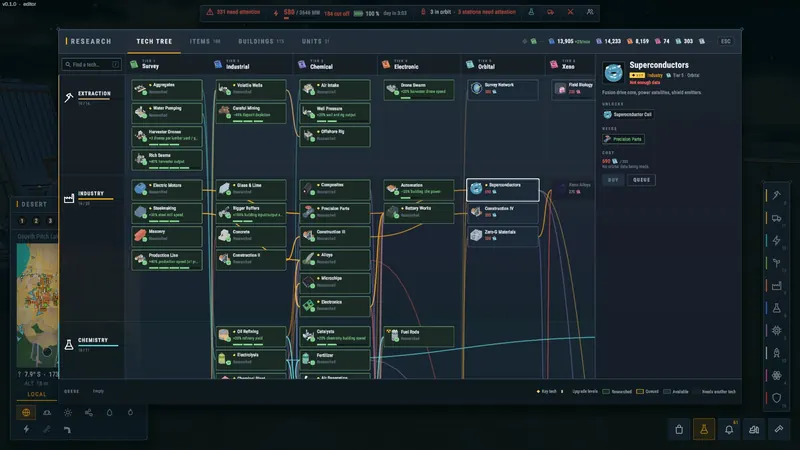Select the Automation tech node
The width and height of the screenshot is (800, 450).
(419, 189)
